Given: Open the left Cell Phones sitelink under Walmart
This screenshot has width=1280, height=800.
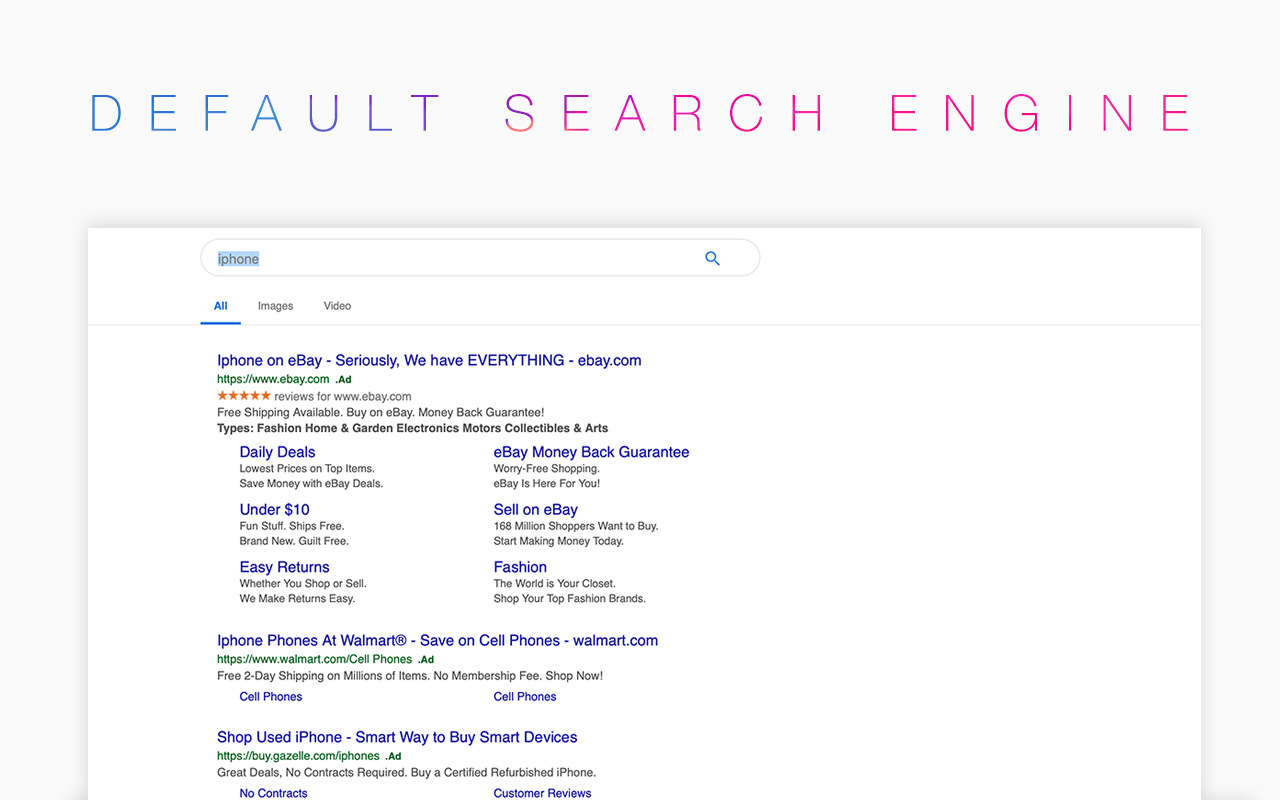Looking at the screenshot, I should [270, 696].
